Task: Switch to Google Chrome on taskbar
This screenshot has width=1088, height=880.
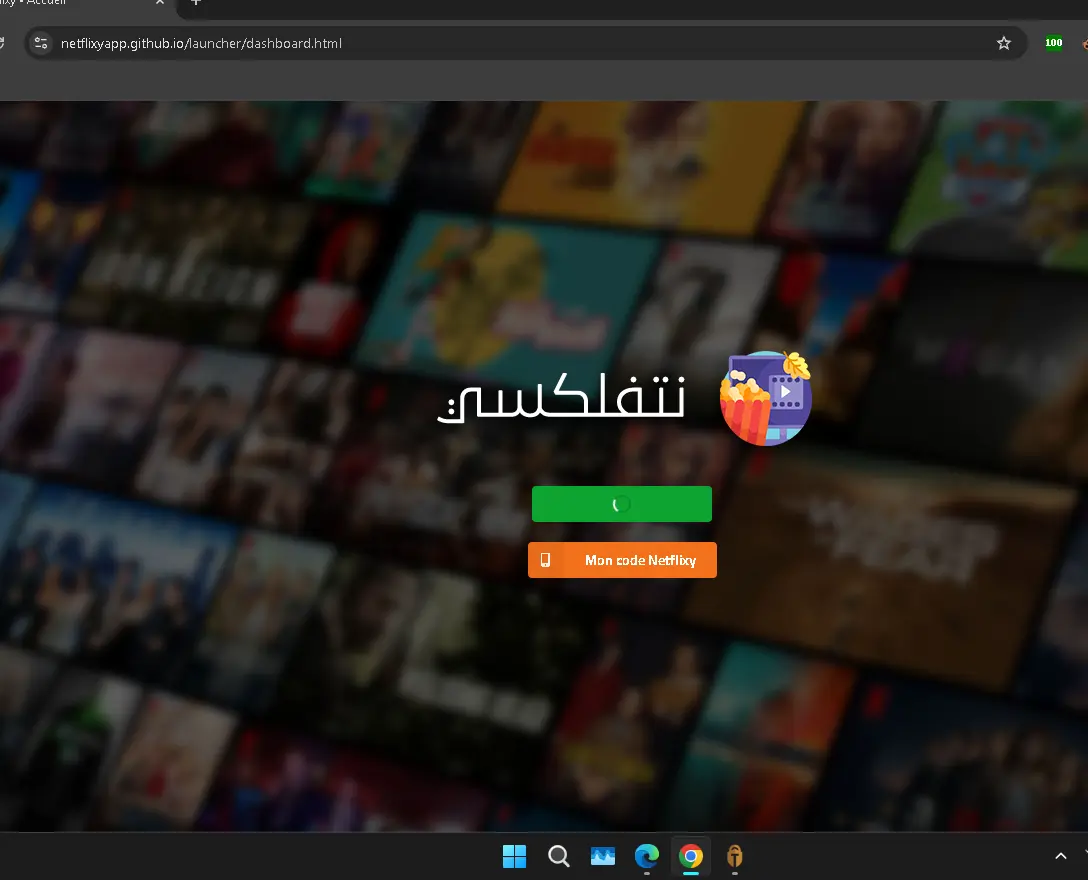Action: [x=690, y=856]
